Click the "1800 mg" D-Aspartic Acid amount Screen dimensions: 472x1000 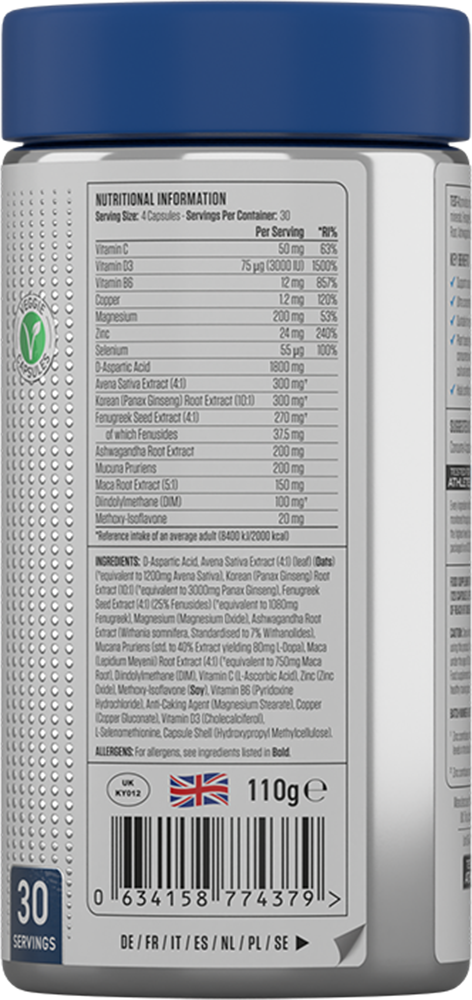click(288, 367)
